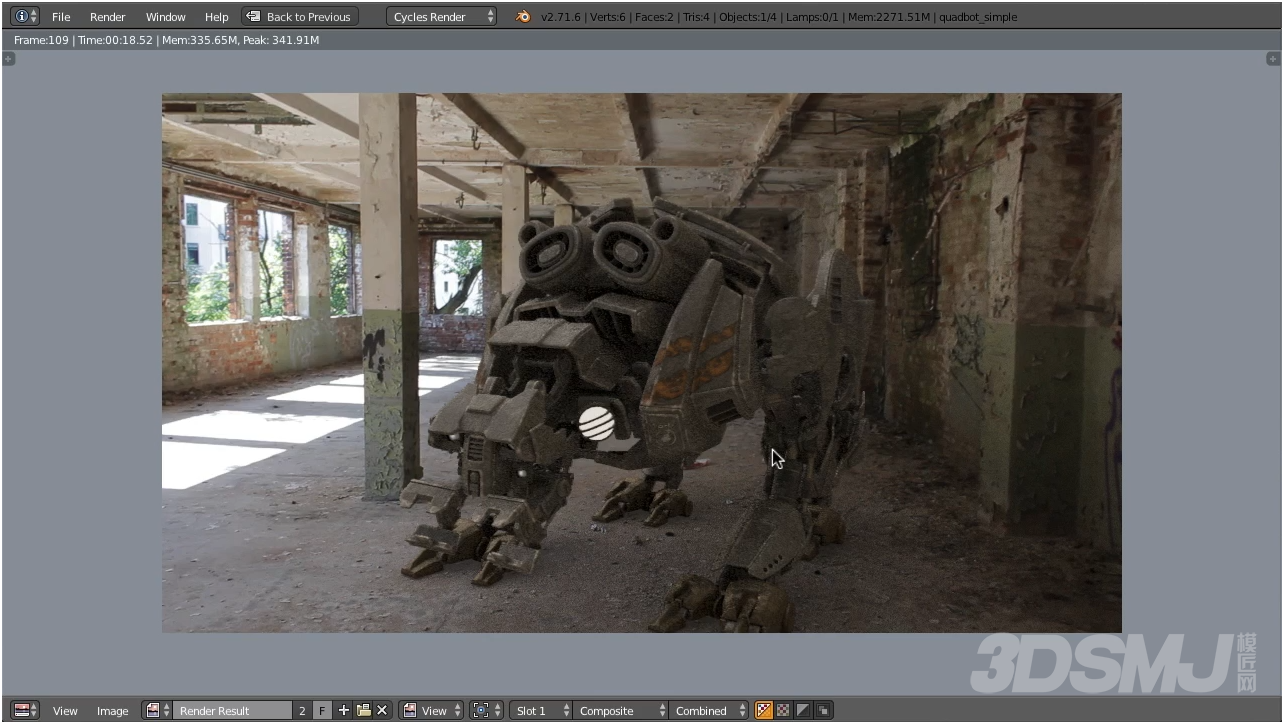Click the right region toggle plus icon
The width and height of the screenshot is (1284, 724).
[1273, 60]
